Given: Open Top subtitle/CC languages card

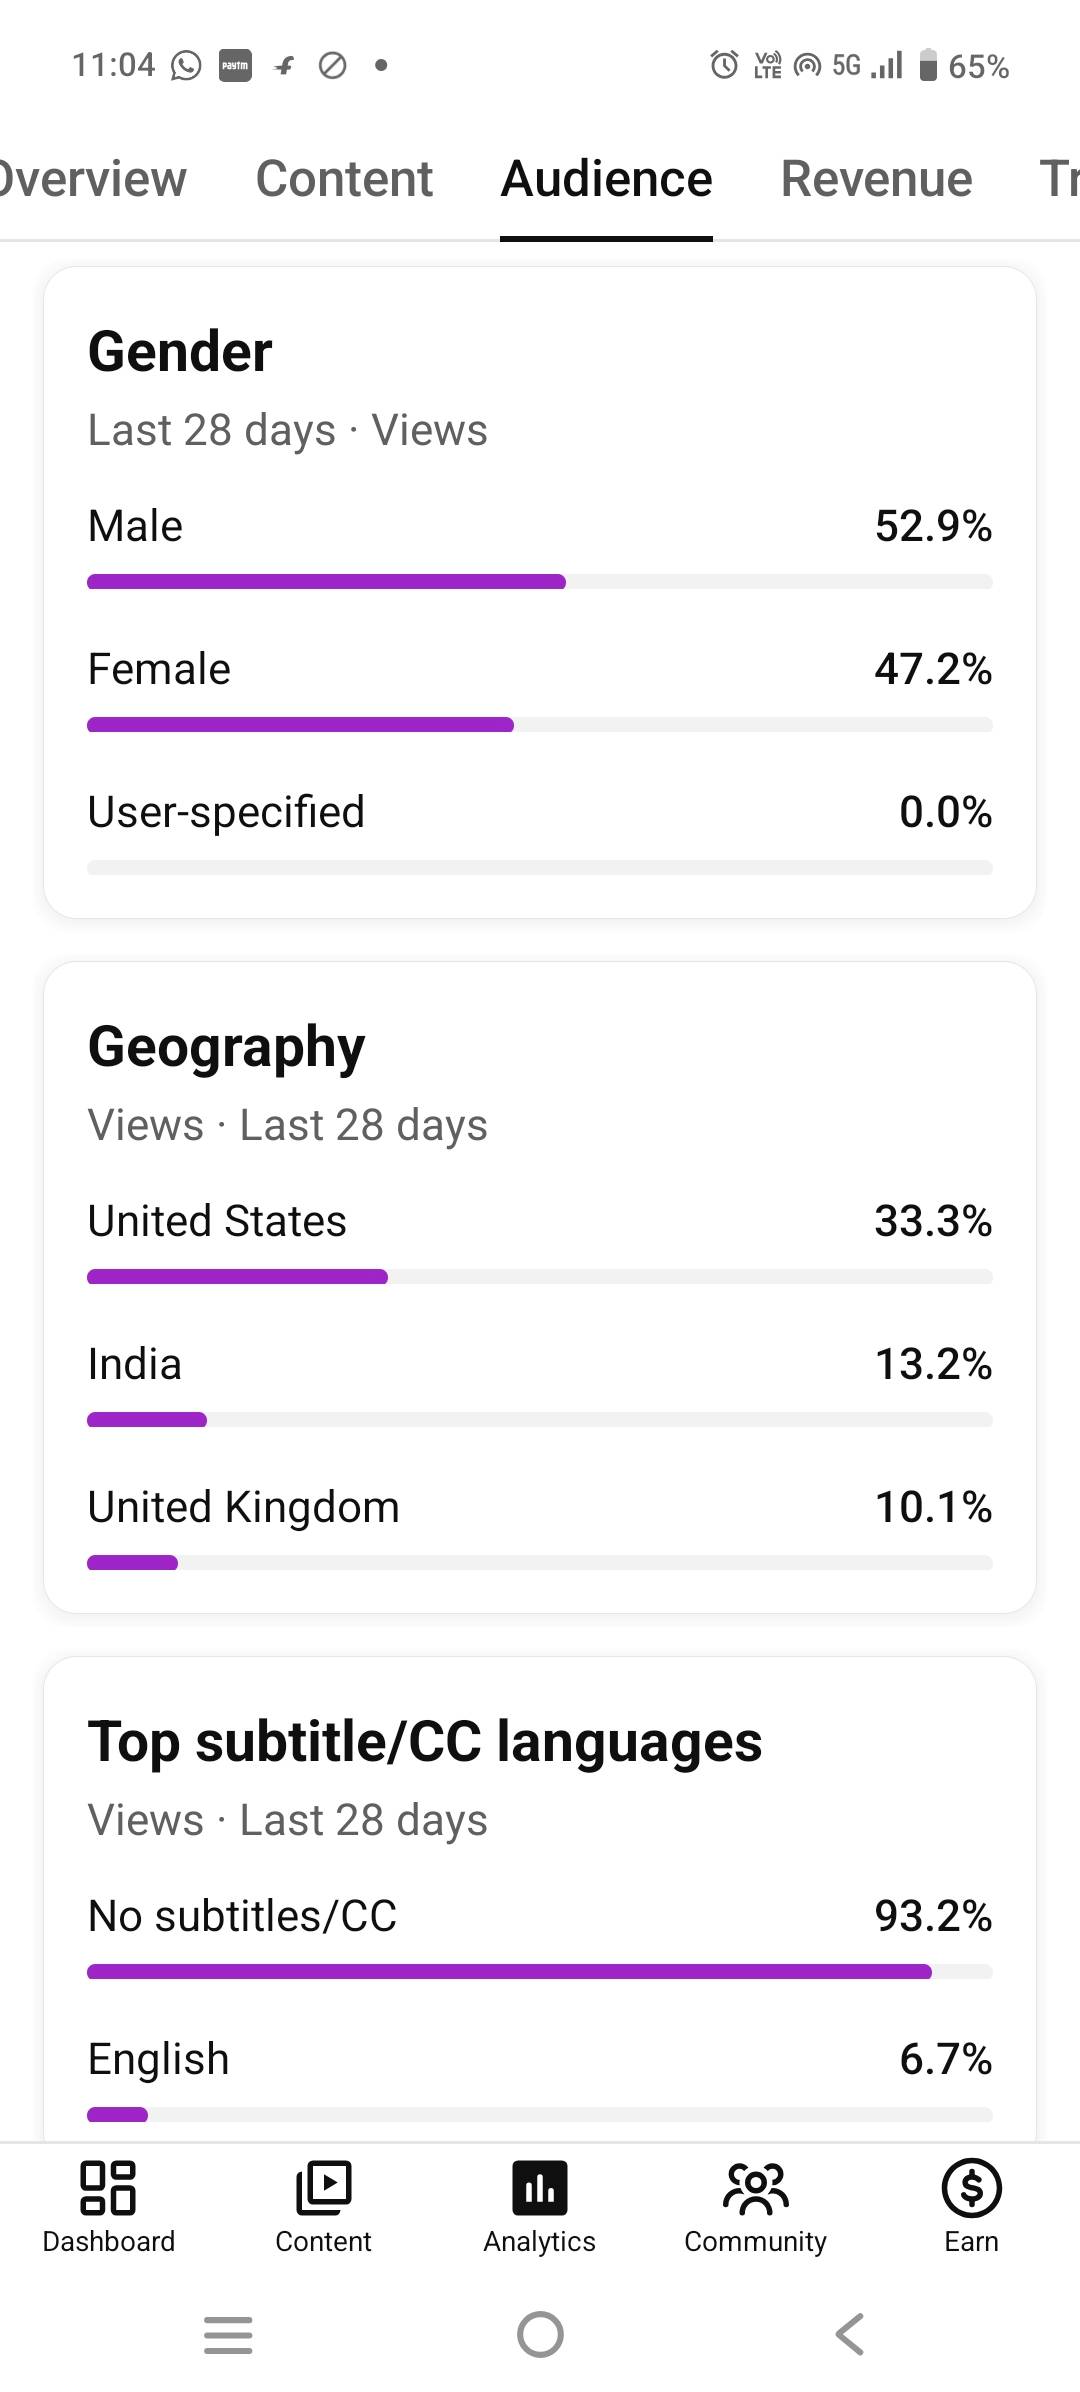Looking at the screenshot, I should tap(425, 1742).
